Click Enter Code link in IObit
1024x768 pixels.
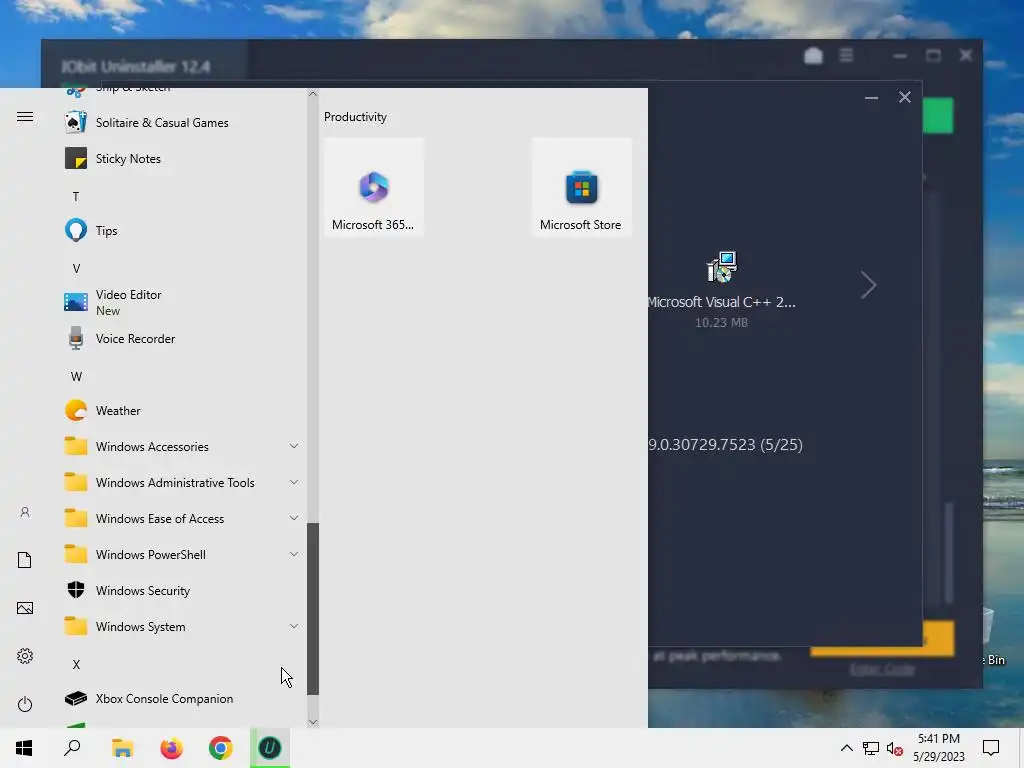(x=882, y=669)
